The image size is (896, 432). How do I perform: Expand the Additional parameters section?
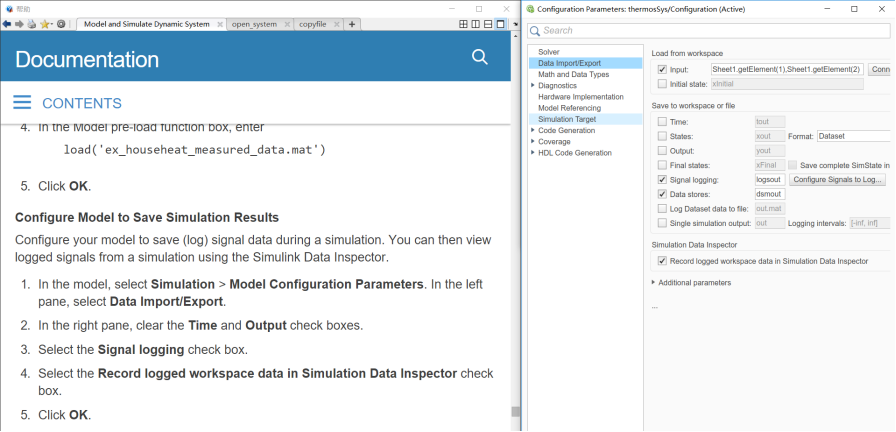point(654,283)
